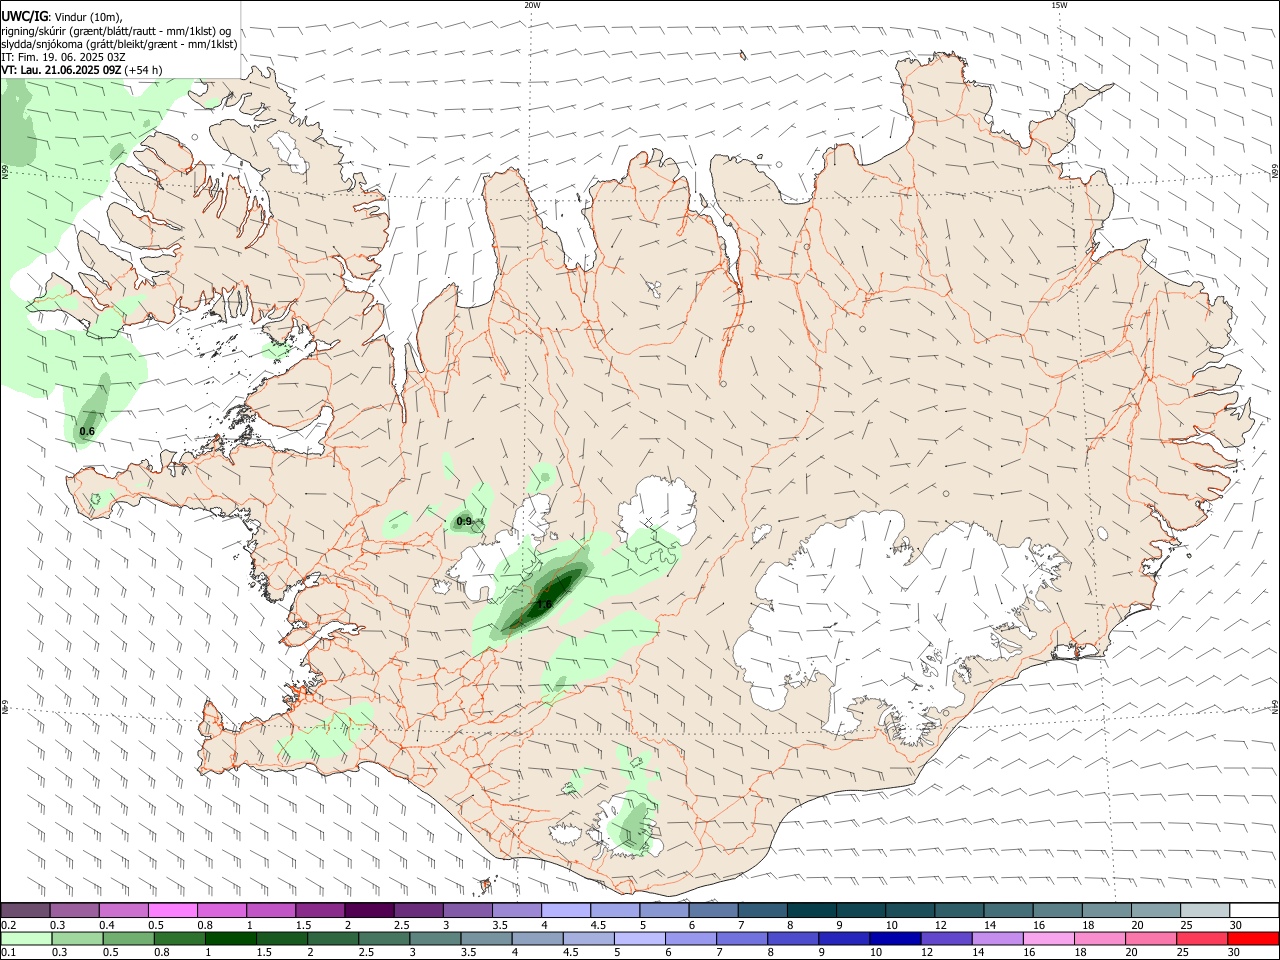This screenshot has width=1280, height=960.
Task: Click the dark blue 10 swatch in lower legend
Action: [895, 938]
